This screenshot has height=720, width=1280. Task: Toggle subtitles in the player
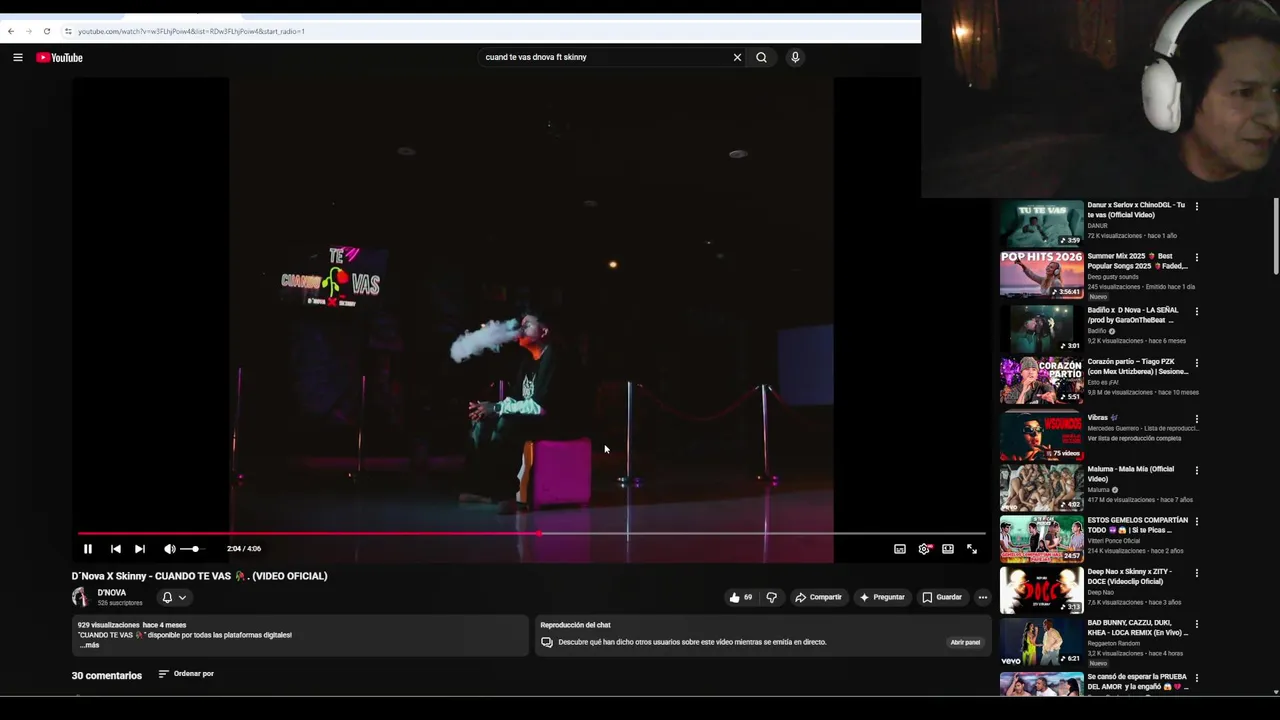coord(900,548)
